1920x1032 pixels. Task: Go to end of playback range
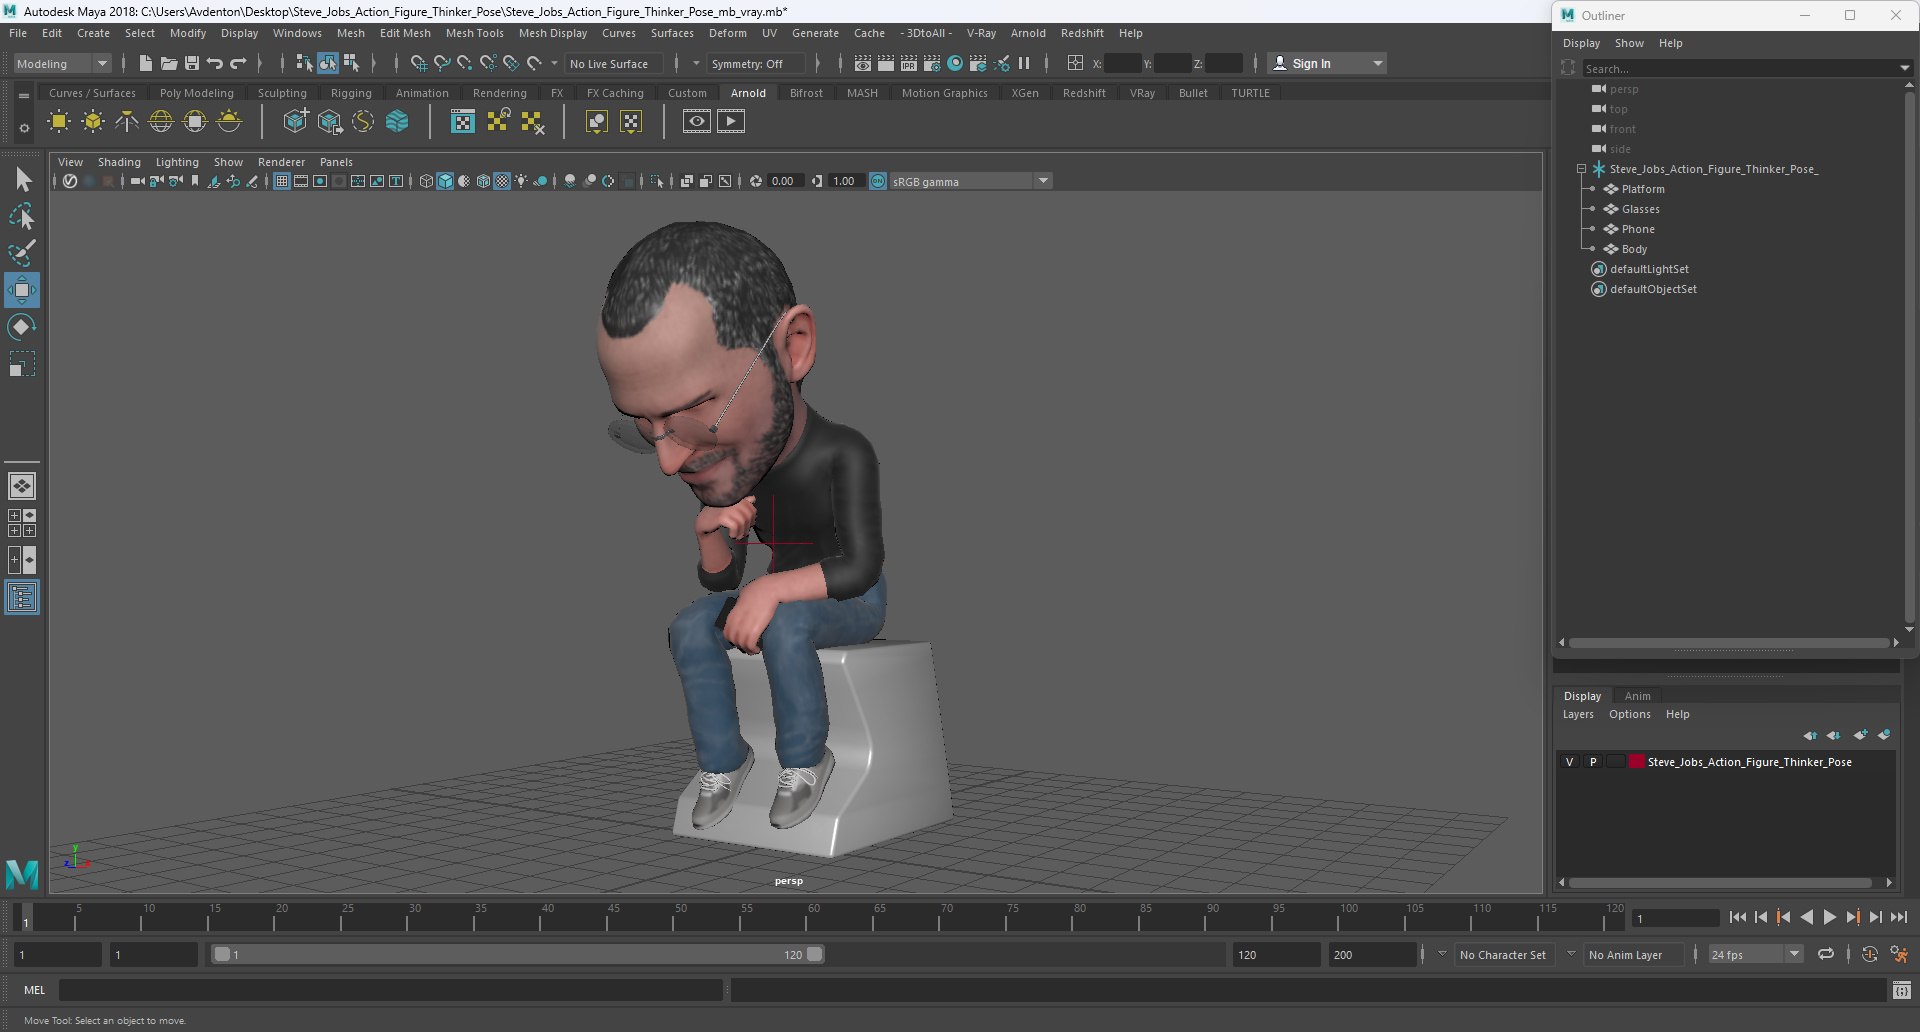pyautogui.click(x=1898, y=917)
